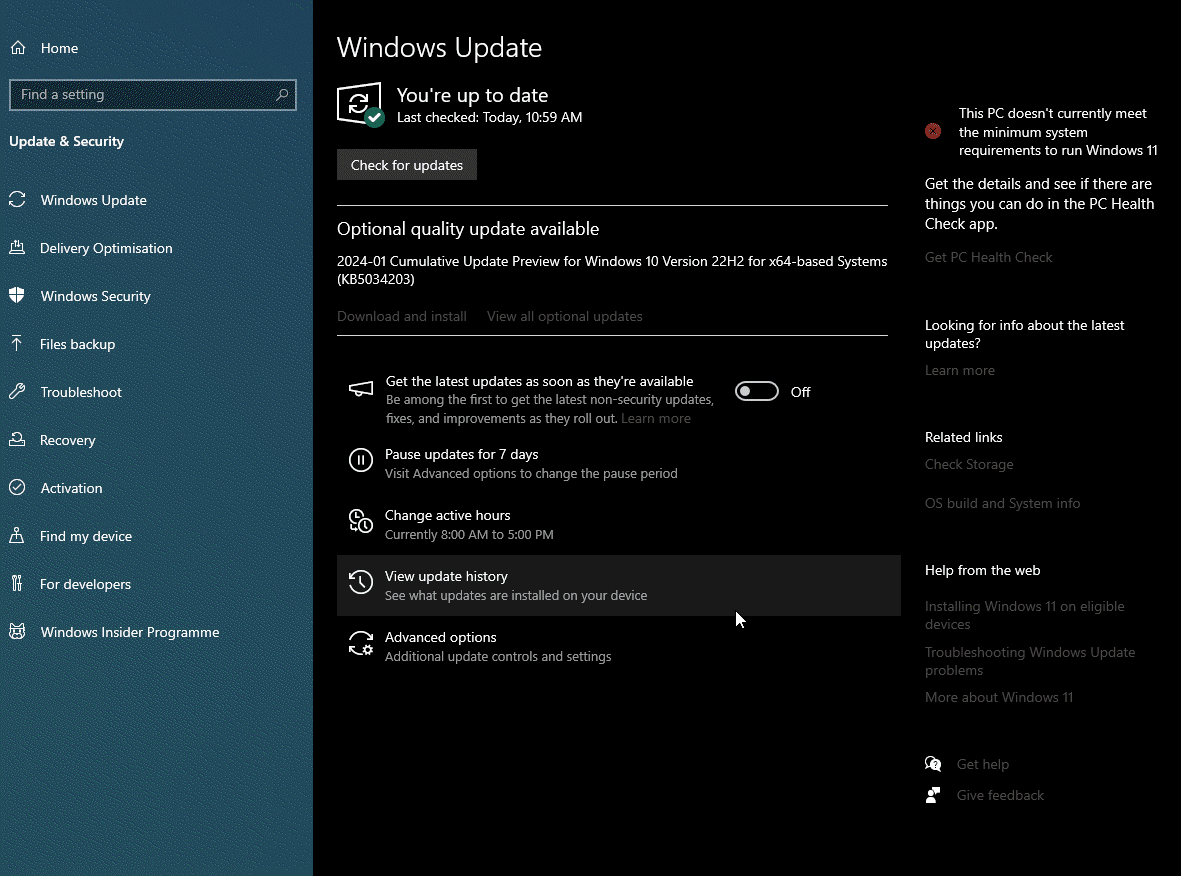This screenshot has height=876, width=1181.
Task: Click the clock icon for active hours
Action: [x=361, y=520]
